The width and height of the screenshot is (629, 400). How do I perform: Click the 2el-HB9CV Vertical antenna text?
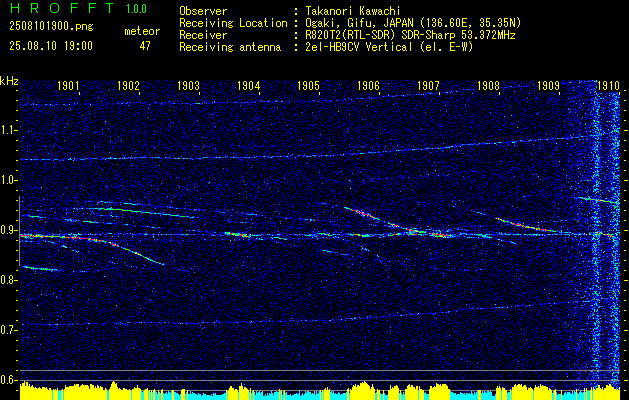[388, 47]
